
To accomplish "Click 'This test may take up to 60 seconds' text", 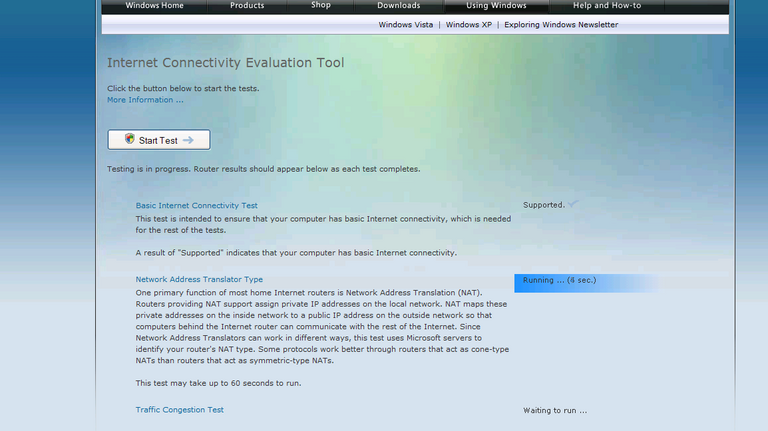I will (x=218, y=383).
